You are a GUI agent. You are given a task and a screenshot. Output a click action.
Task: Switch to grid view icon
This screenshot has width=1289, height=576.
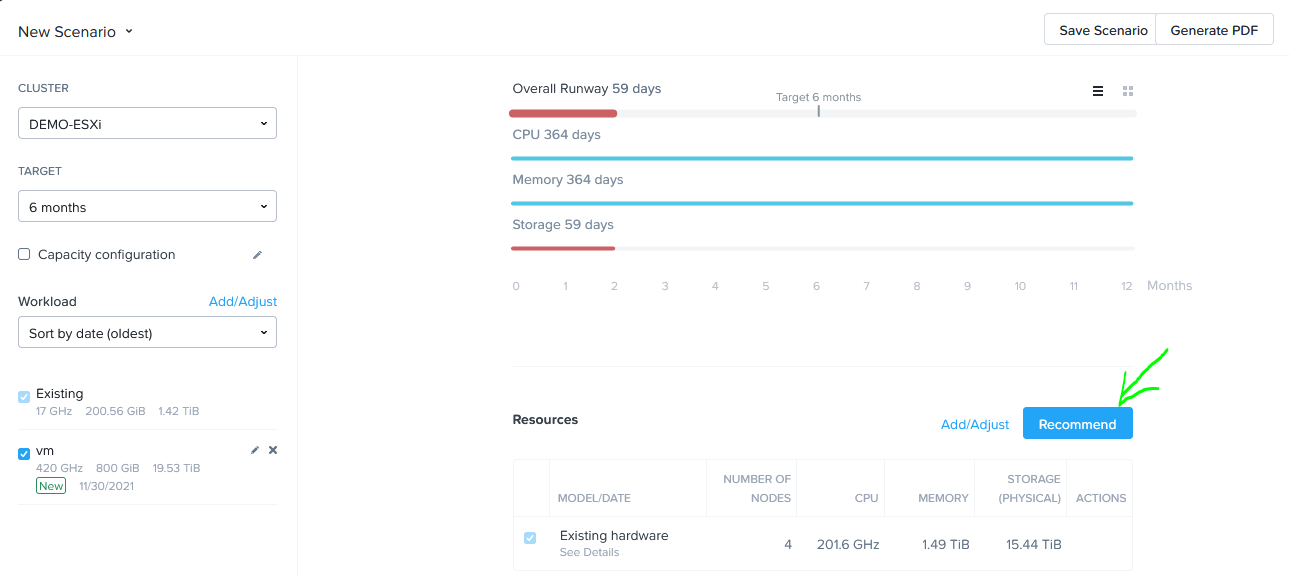click(x=1128, y=91)
